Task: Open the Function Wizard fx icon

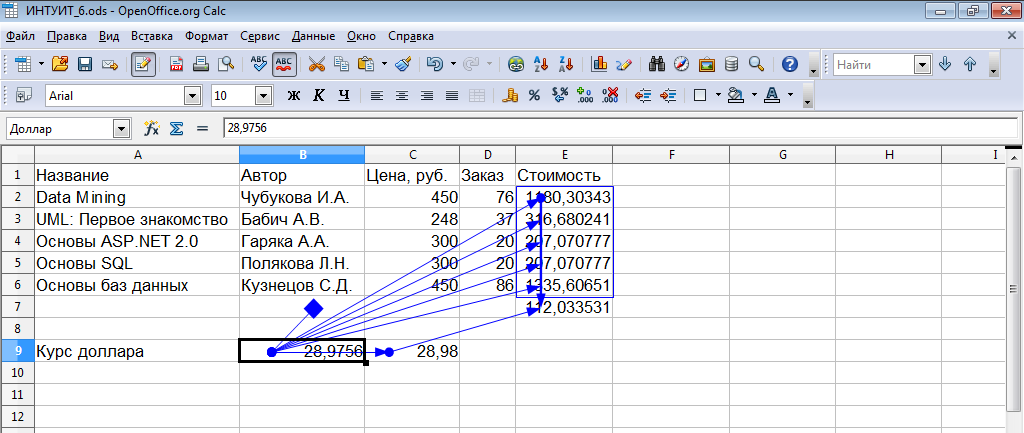Action: [152, 129]
